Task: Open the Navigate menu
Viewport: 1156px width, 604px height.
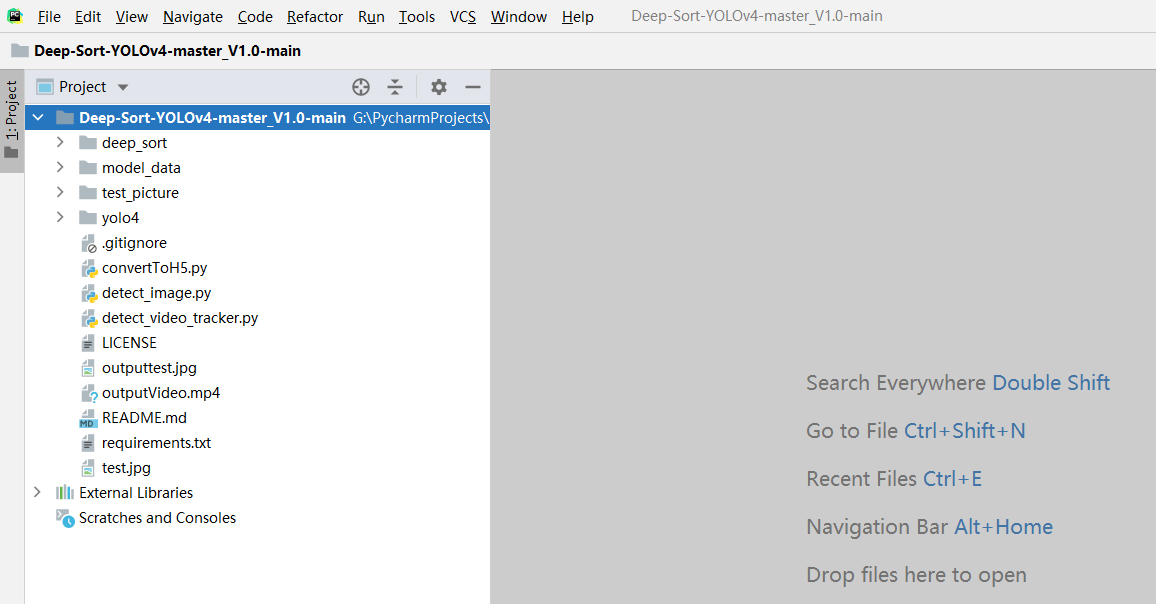Action: (193, 16)
